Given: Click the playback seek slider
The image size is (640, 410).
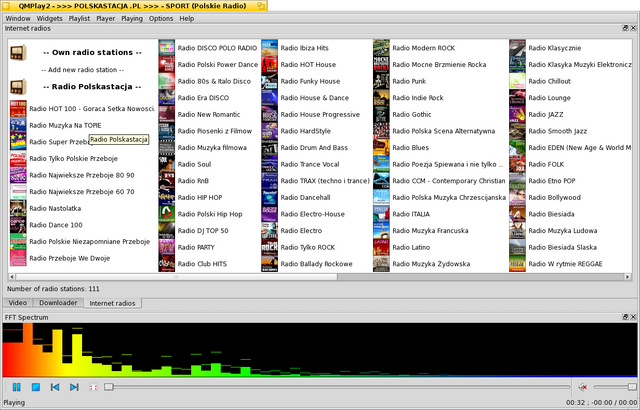Looking at the screenshot, I should click(337, 387).
